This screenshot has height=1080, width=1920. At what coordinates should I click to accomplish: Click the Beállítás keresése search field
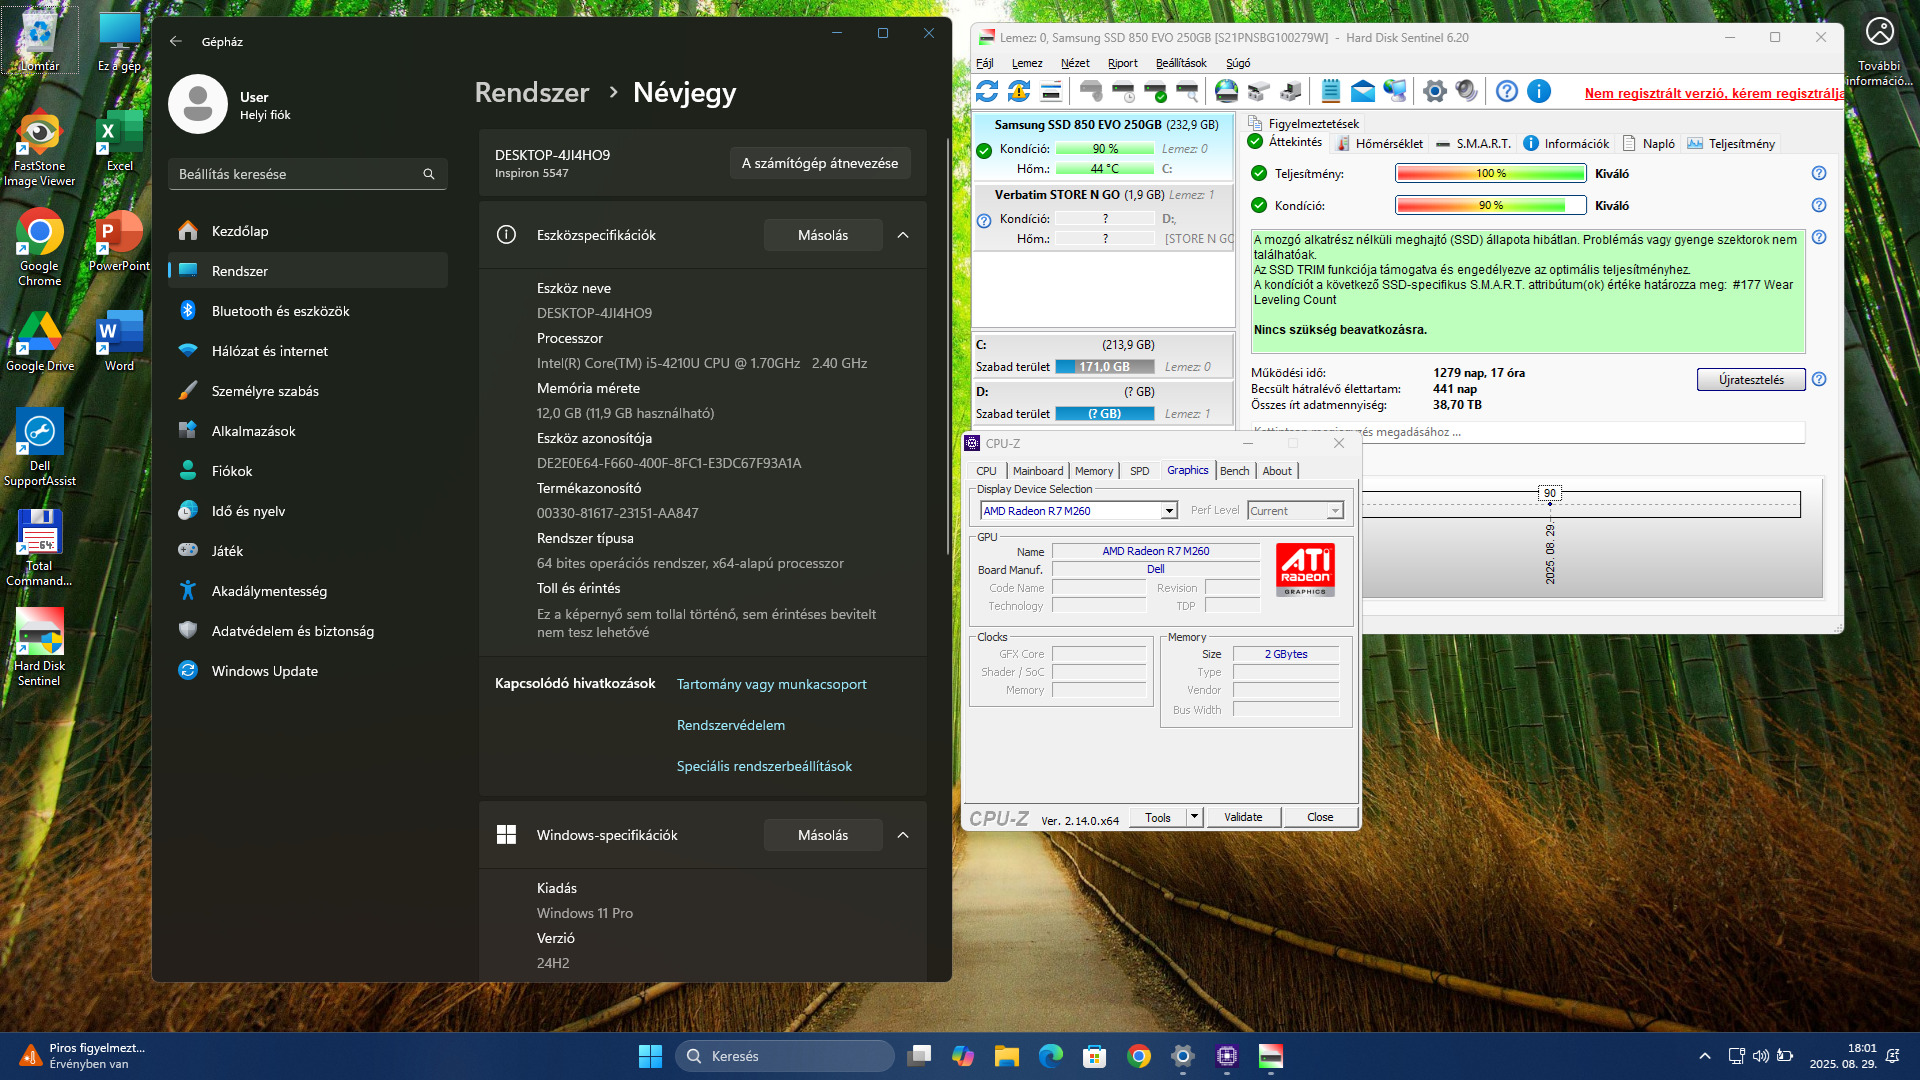click(x=300, y=174)
